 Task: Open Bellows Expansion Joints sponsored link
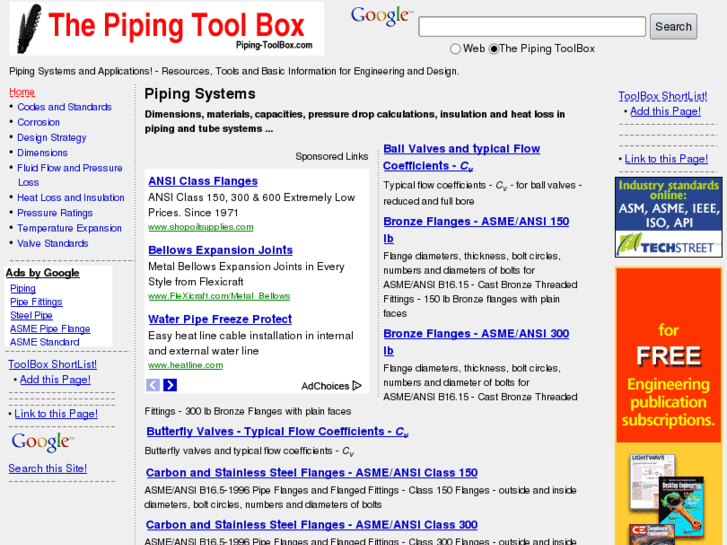point(221,250)
